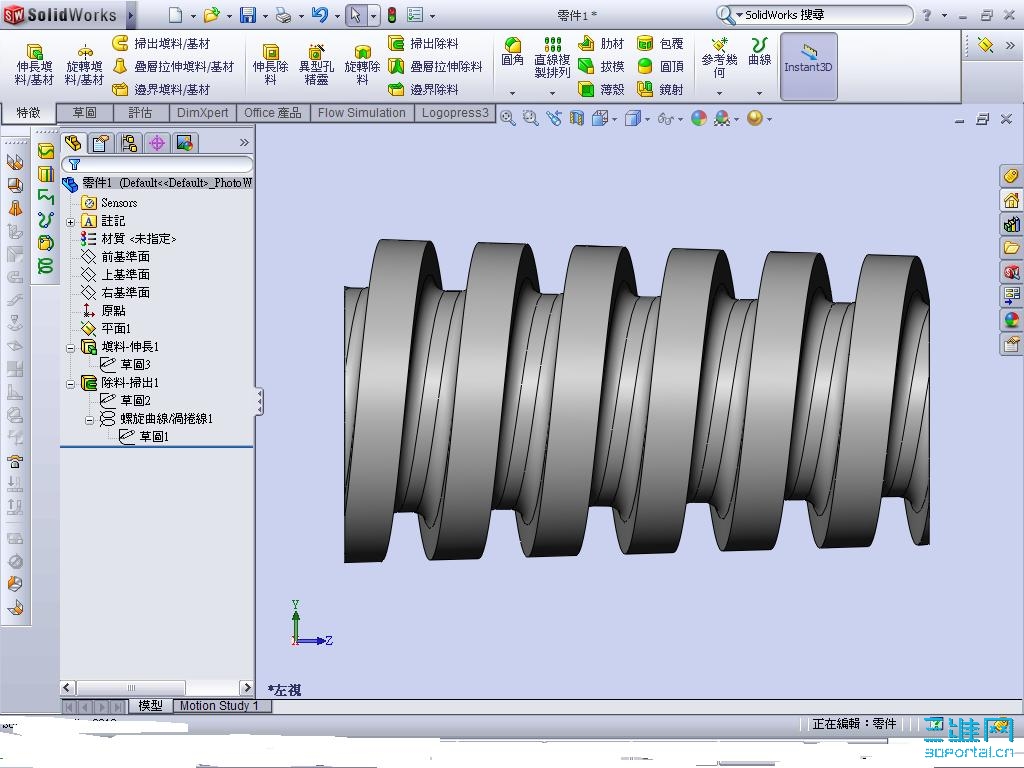Viewport: 1024px width, 768px height.
Task: Expand the 註記 (Annotations) tree node
Action: [x=71, y=222]
